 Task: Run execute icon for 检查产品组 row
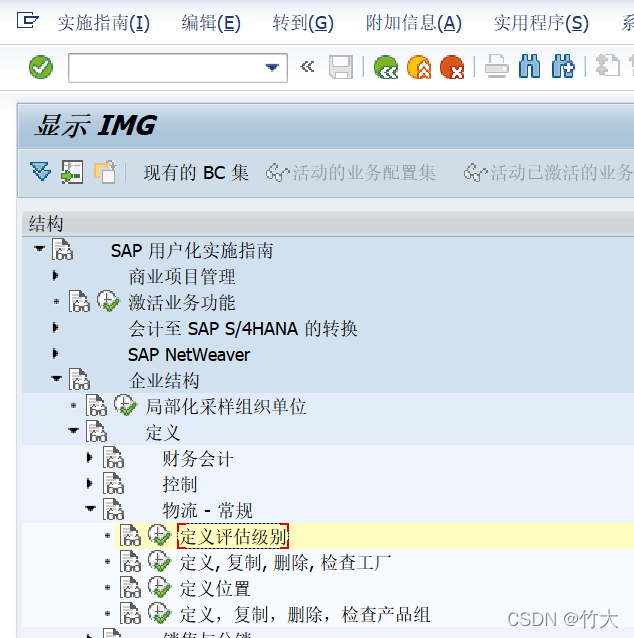click(x=160, y=614)
